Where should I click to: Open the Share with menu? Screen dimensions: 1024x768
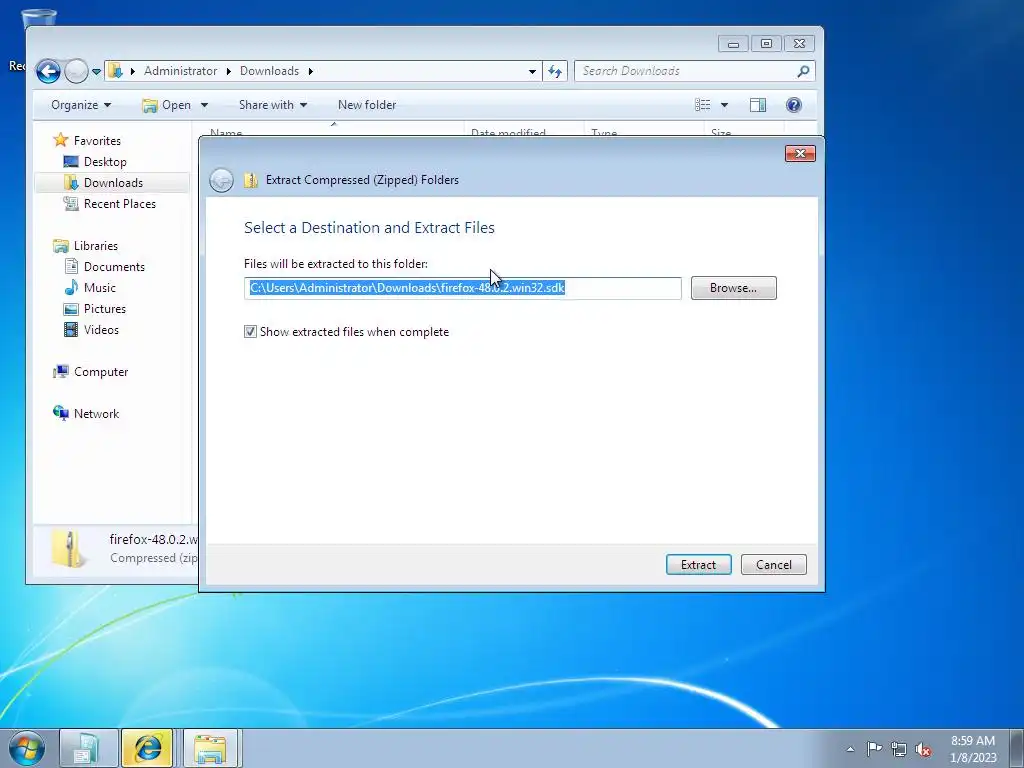[x=272, y=105]
